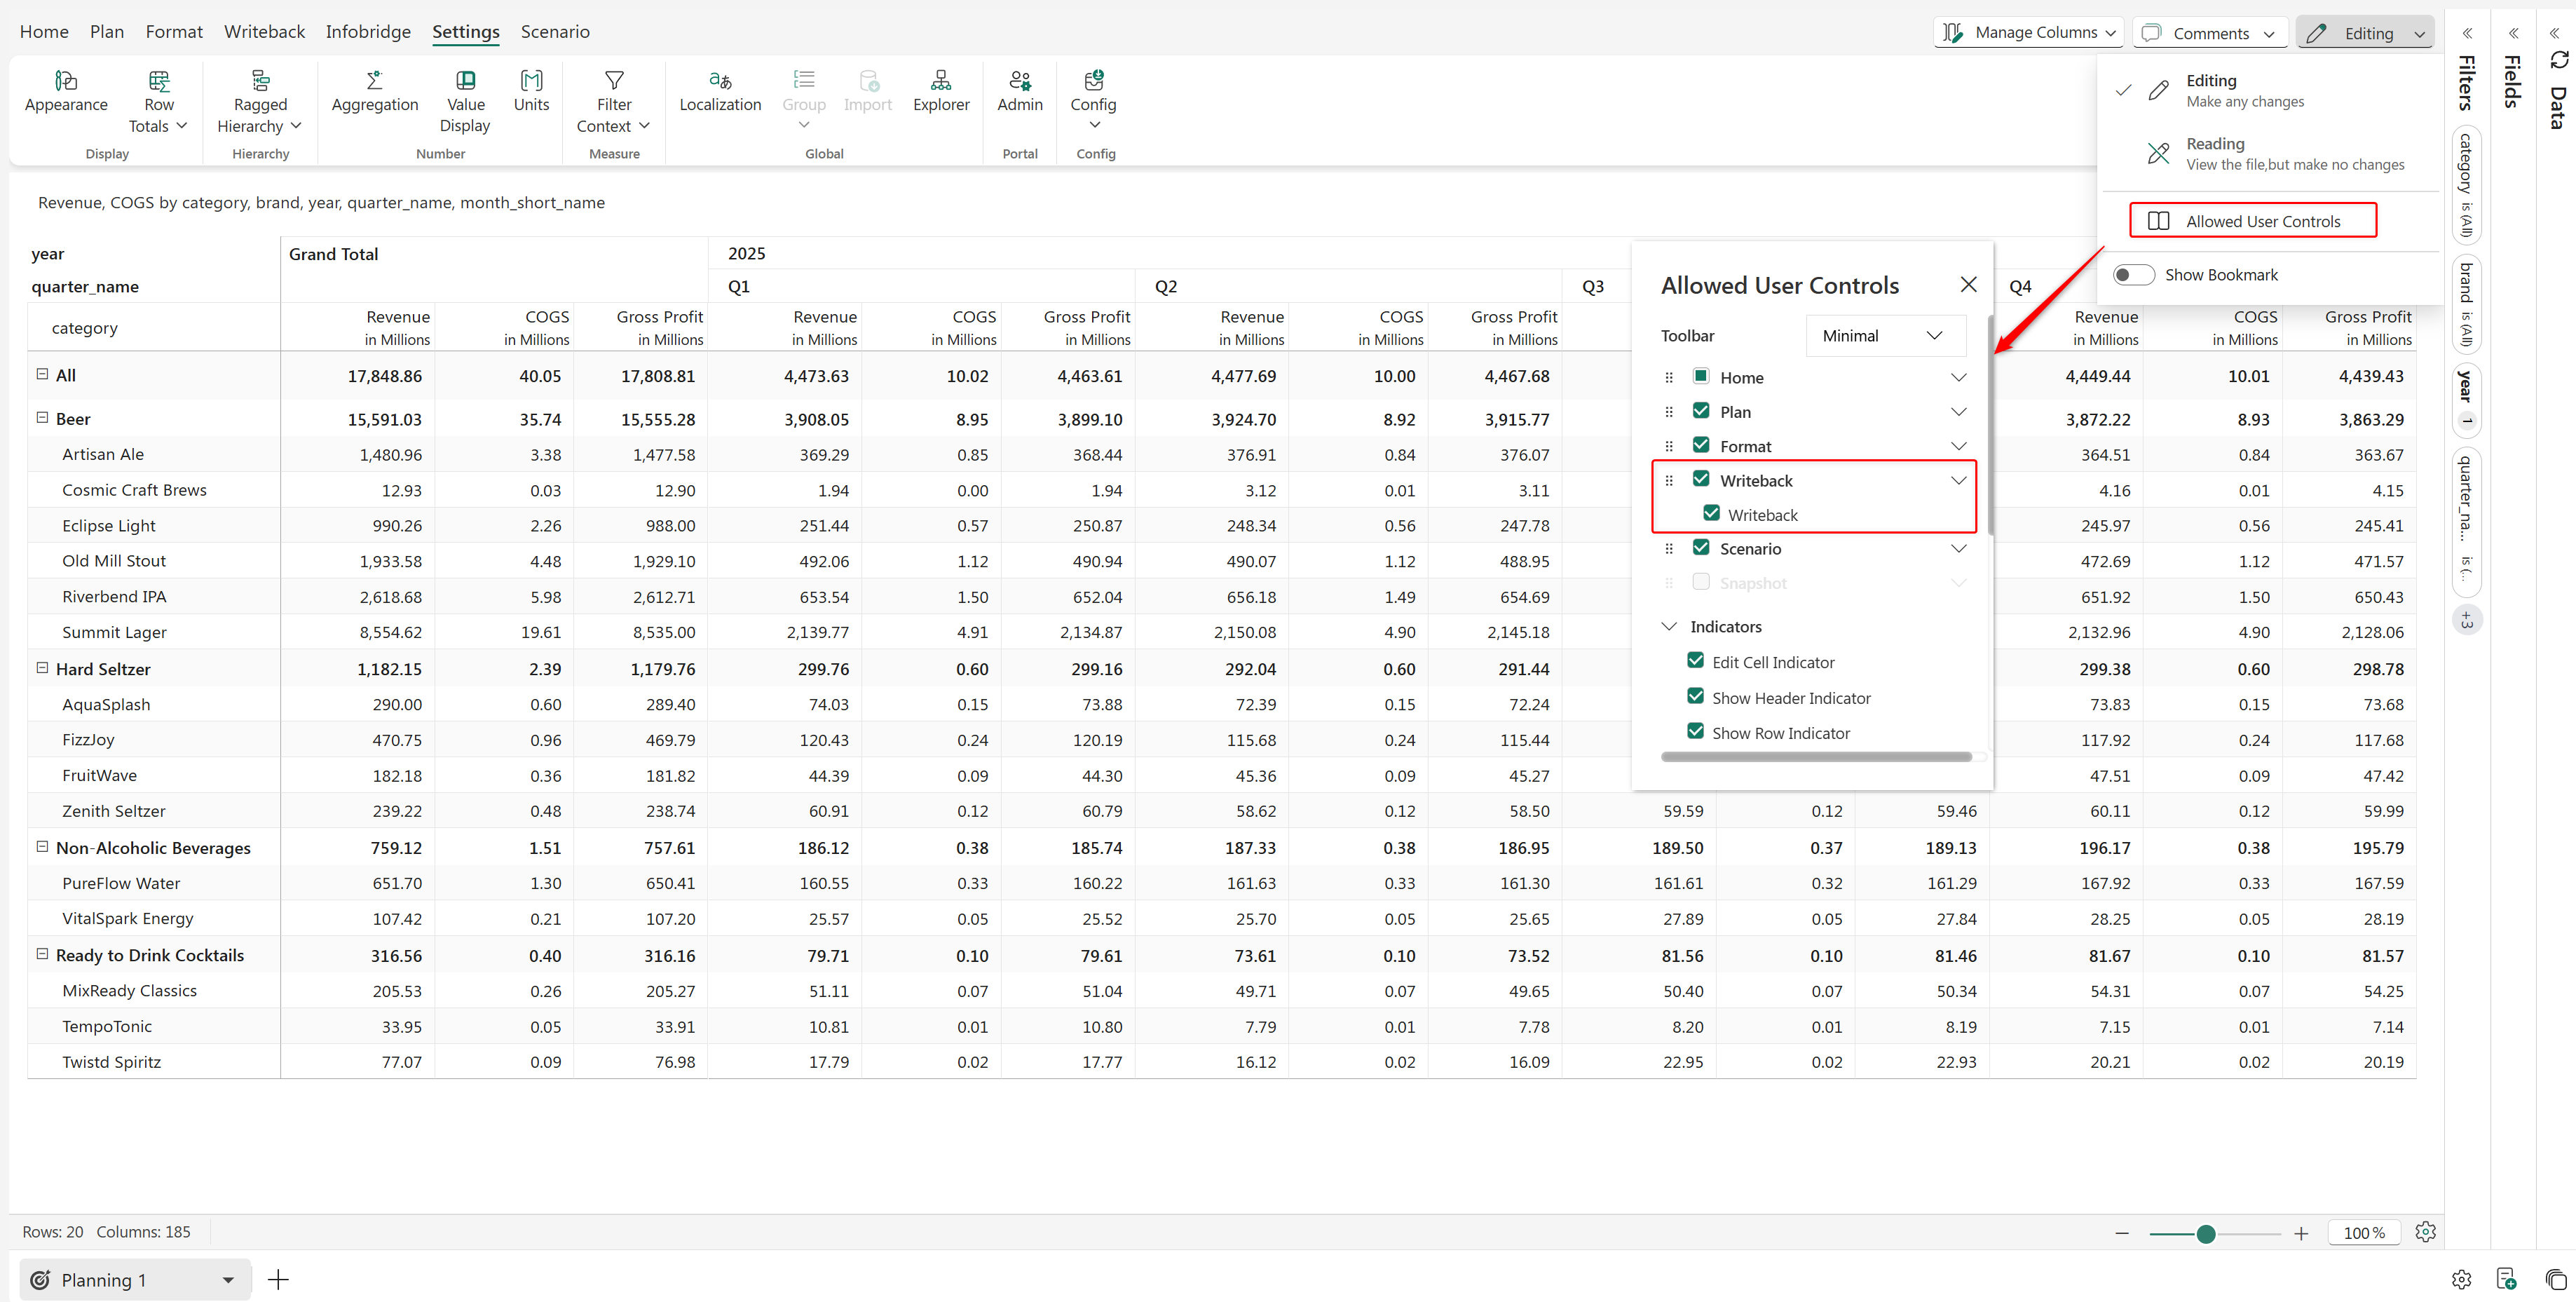The width and height of the screenshot is (2576, 1302).
Task: Expand the Plan row chevron
Action: 1957,412
